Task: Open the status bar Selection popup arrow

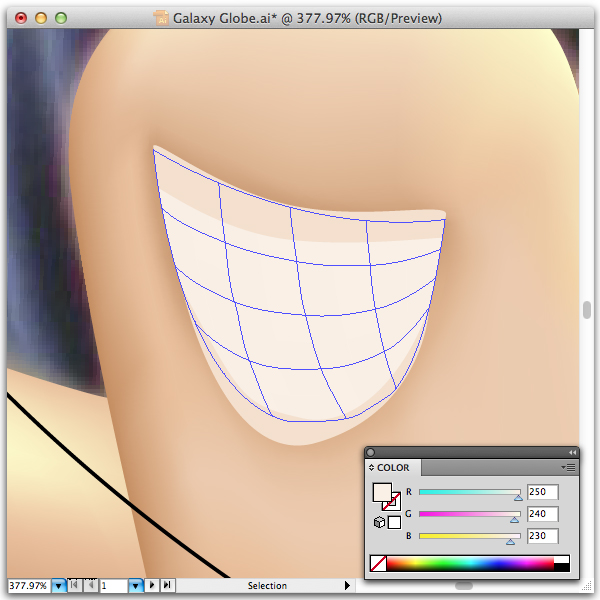Action: [x=347, y=585]
